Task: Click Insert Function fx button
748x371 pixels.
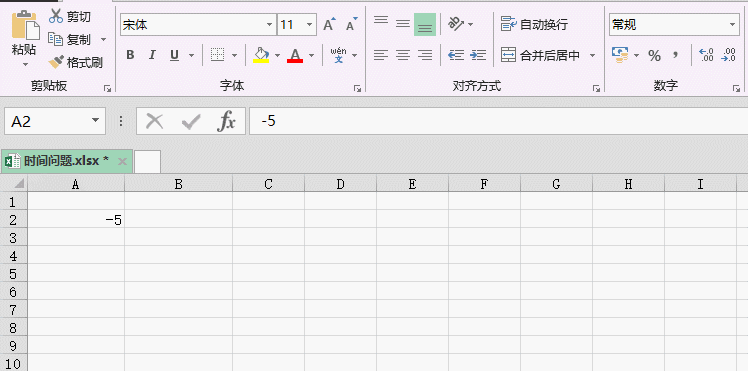Action: tap(226, 122)
